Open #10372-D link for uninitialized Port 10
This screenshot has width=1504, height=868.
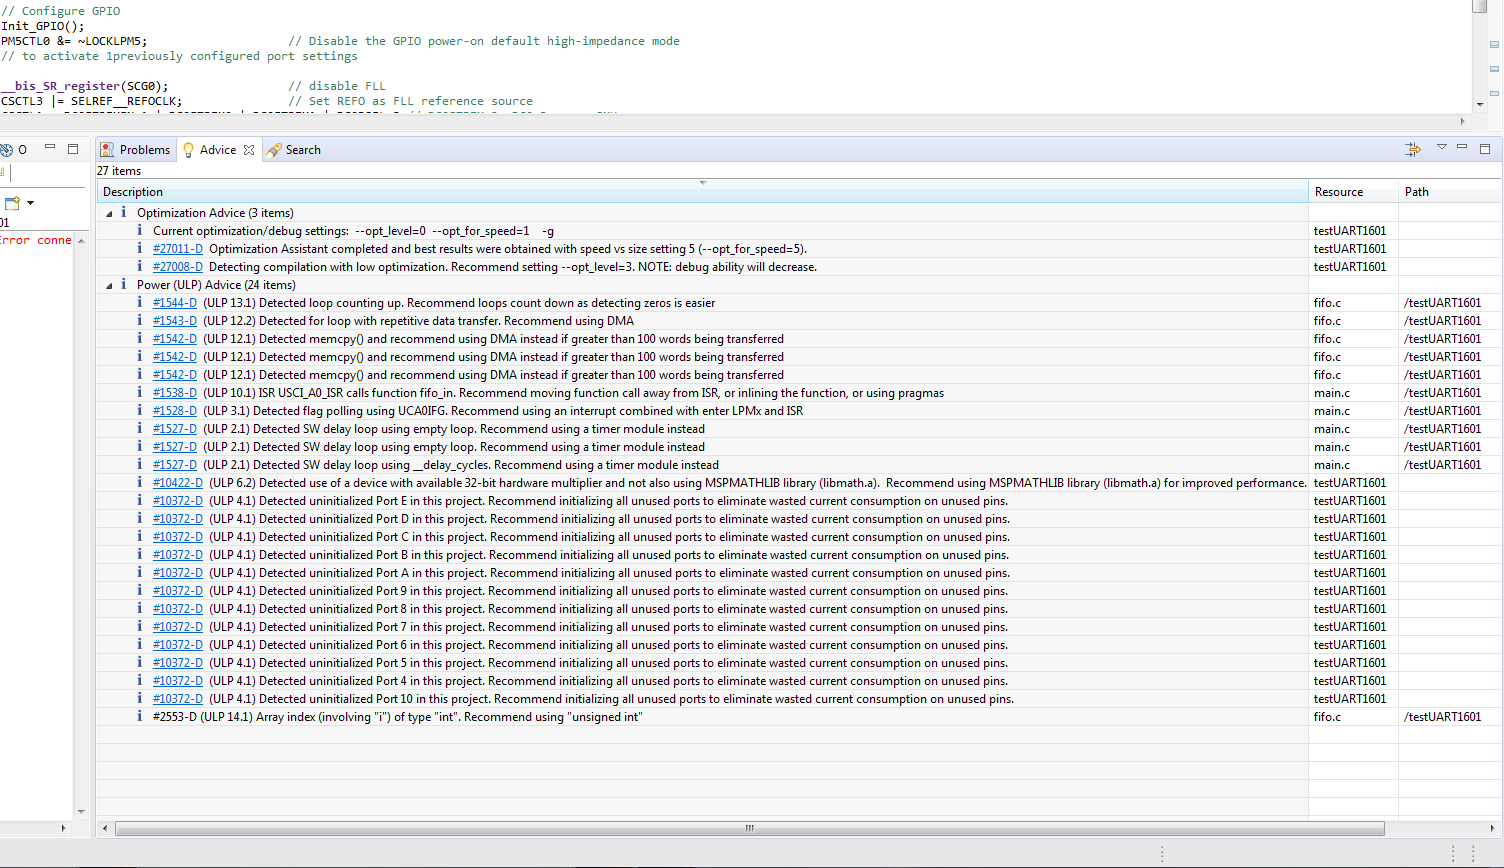178,699
